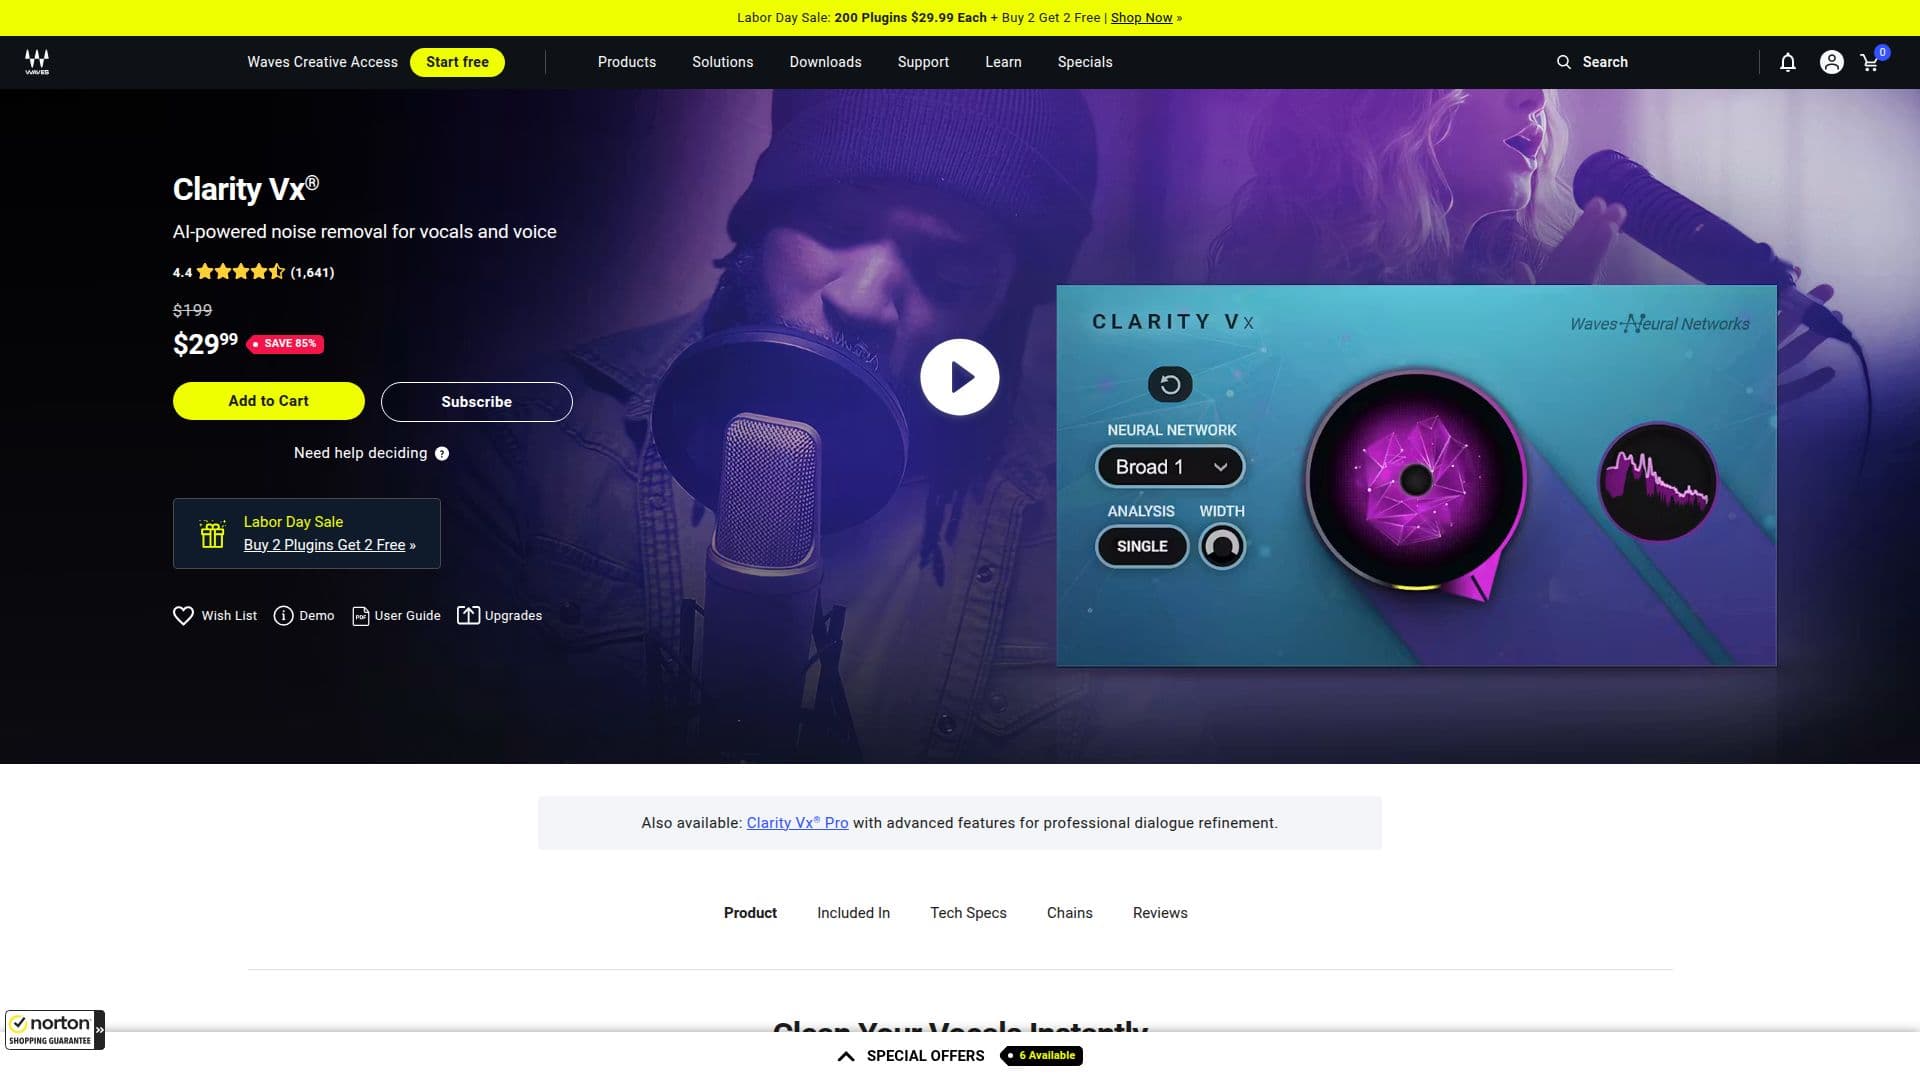The image size is (1920, 1080).
Task: Click the Waves logo in header
Action: tap(37, 62)
